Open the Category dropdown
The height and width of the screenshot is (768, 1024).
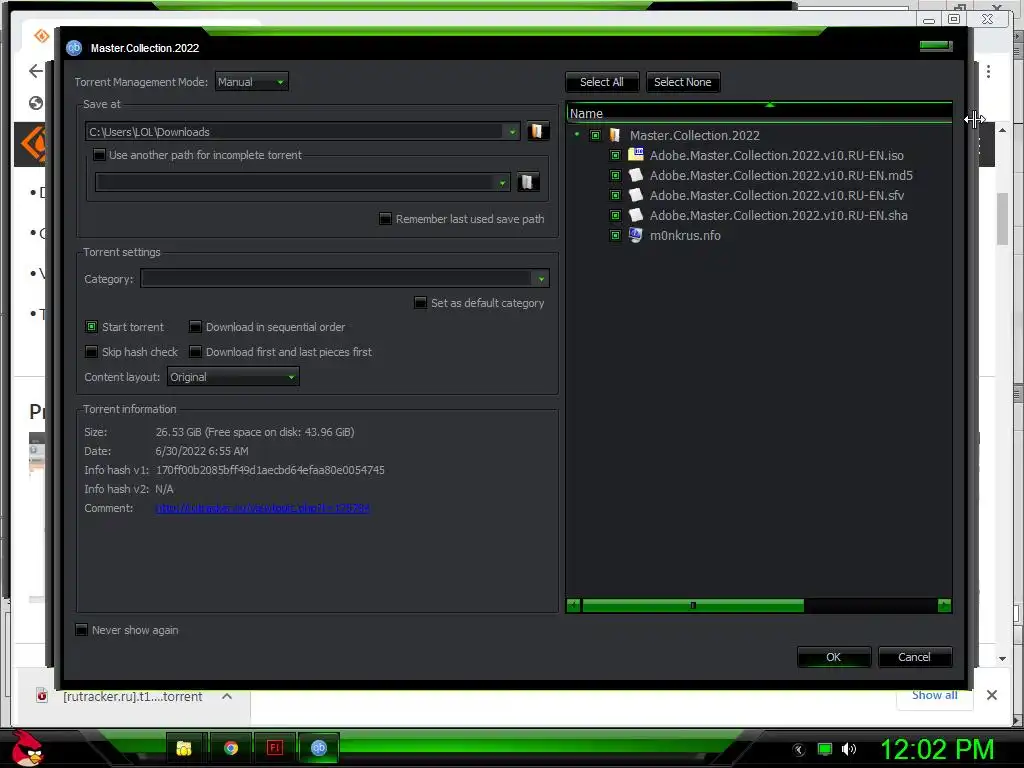click(x=345, y=279)
